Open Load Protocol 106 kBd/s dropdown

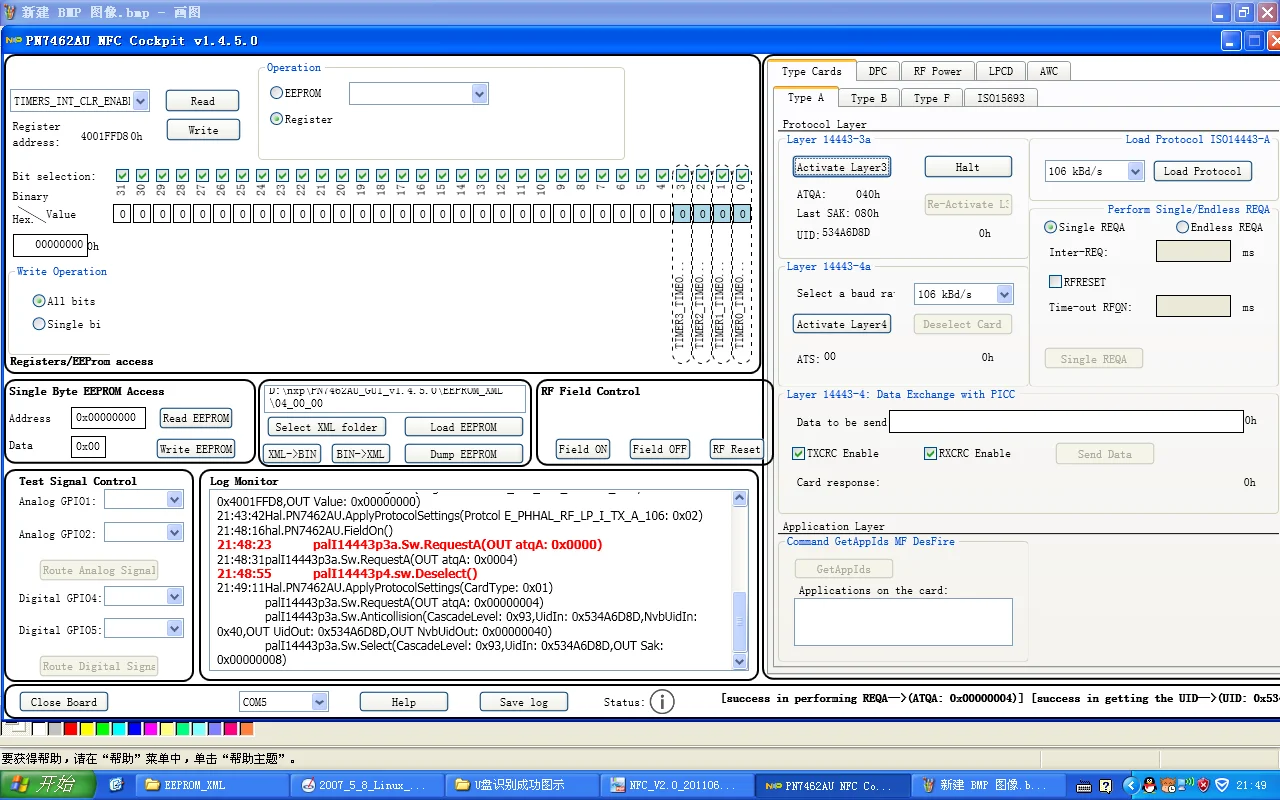[1135, 171]
